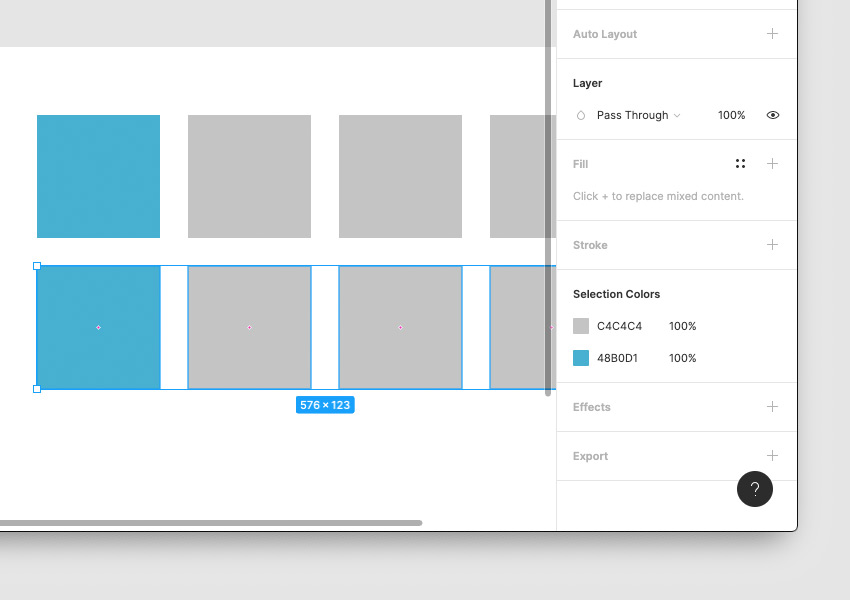850x600 pixels.
Task: Click the blend mode droplet icon
Action: 581,115
